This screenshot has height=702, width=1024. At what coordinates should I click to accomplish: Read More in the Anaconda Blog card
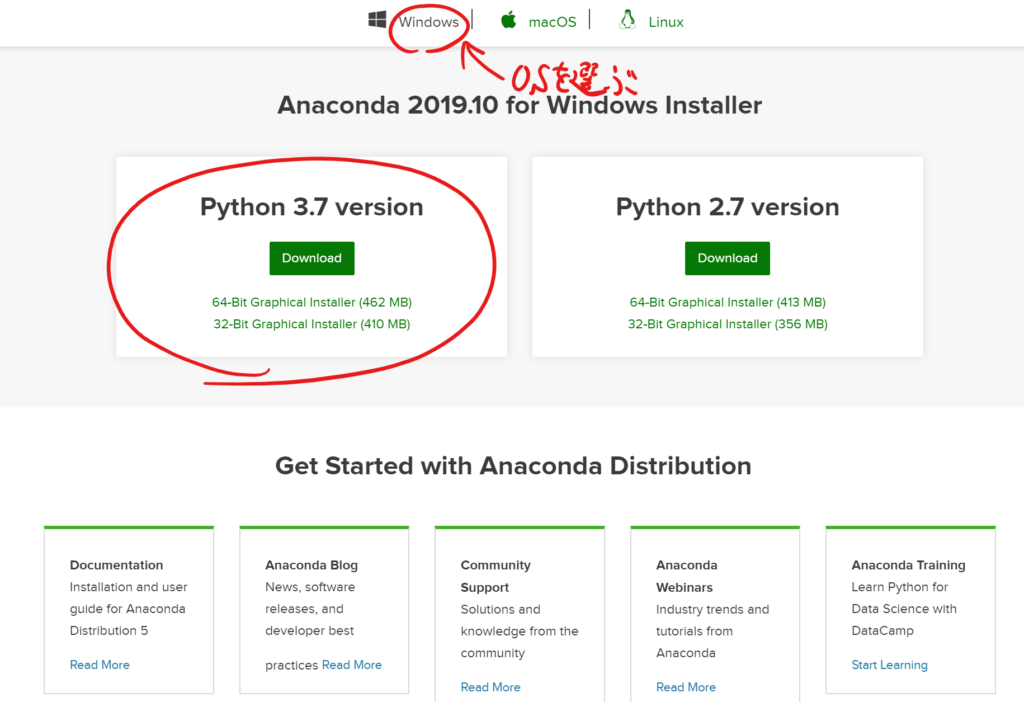pos(351,665)
